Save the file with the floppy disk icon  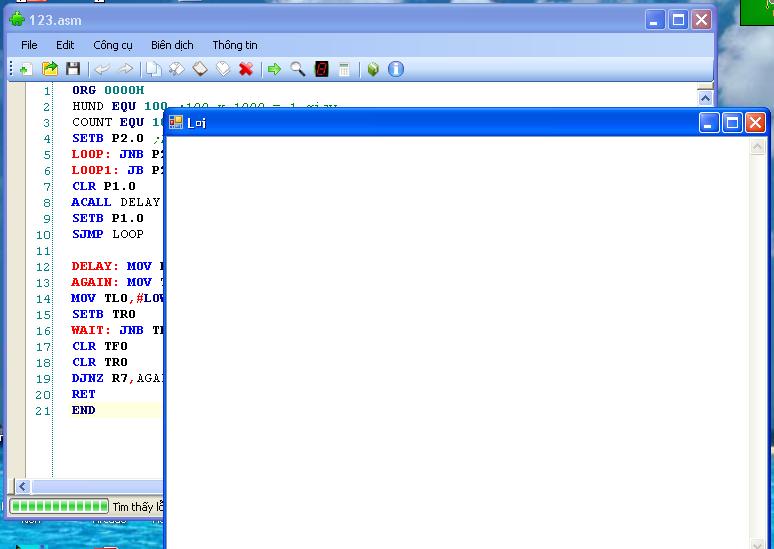(73, 69)
